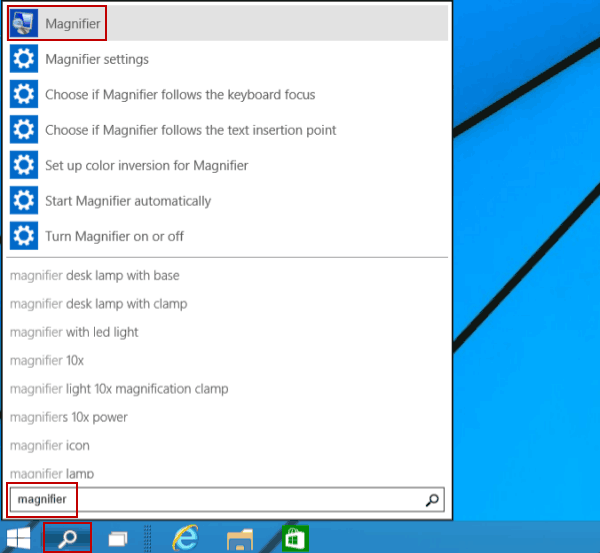Open File Explorer from taskbar

[x=240, y=539]
